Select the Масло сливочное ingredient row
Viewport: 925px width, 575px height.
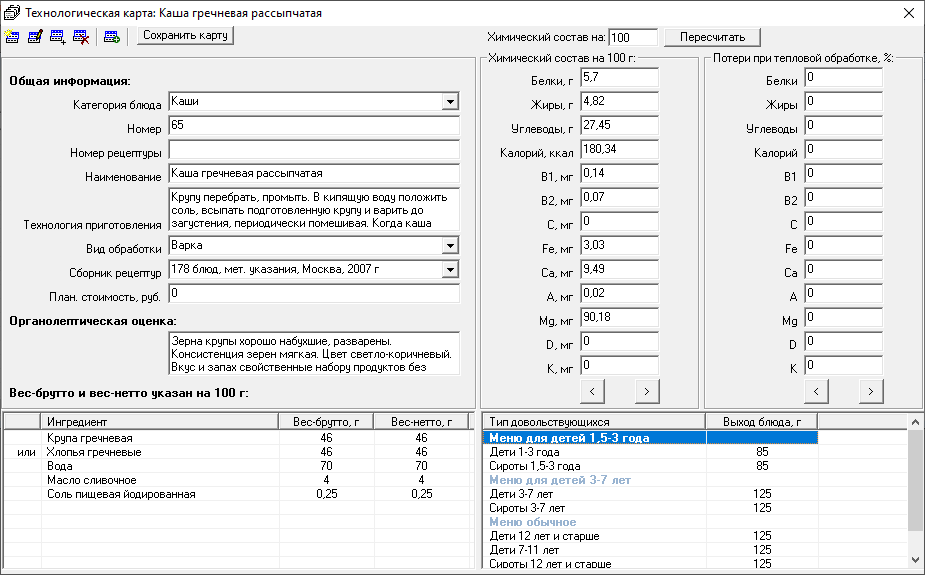[92, 480]
